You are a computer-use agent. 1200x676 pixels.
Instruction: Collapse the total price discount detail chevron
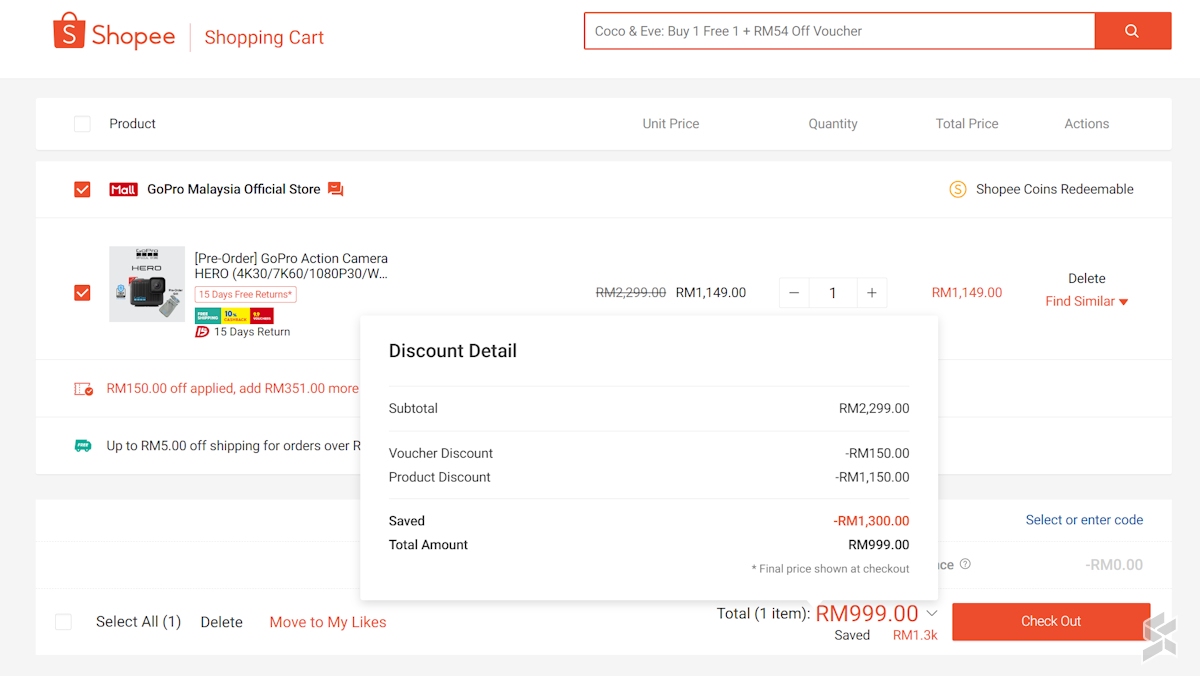(932, 613)
